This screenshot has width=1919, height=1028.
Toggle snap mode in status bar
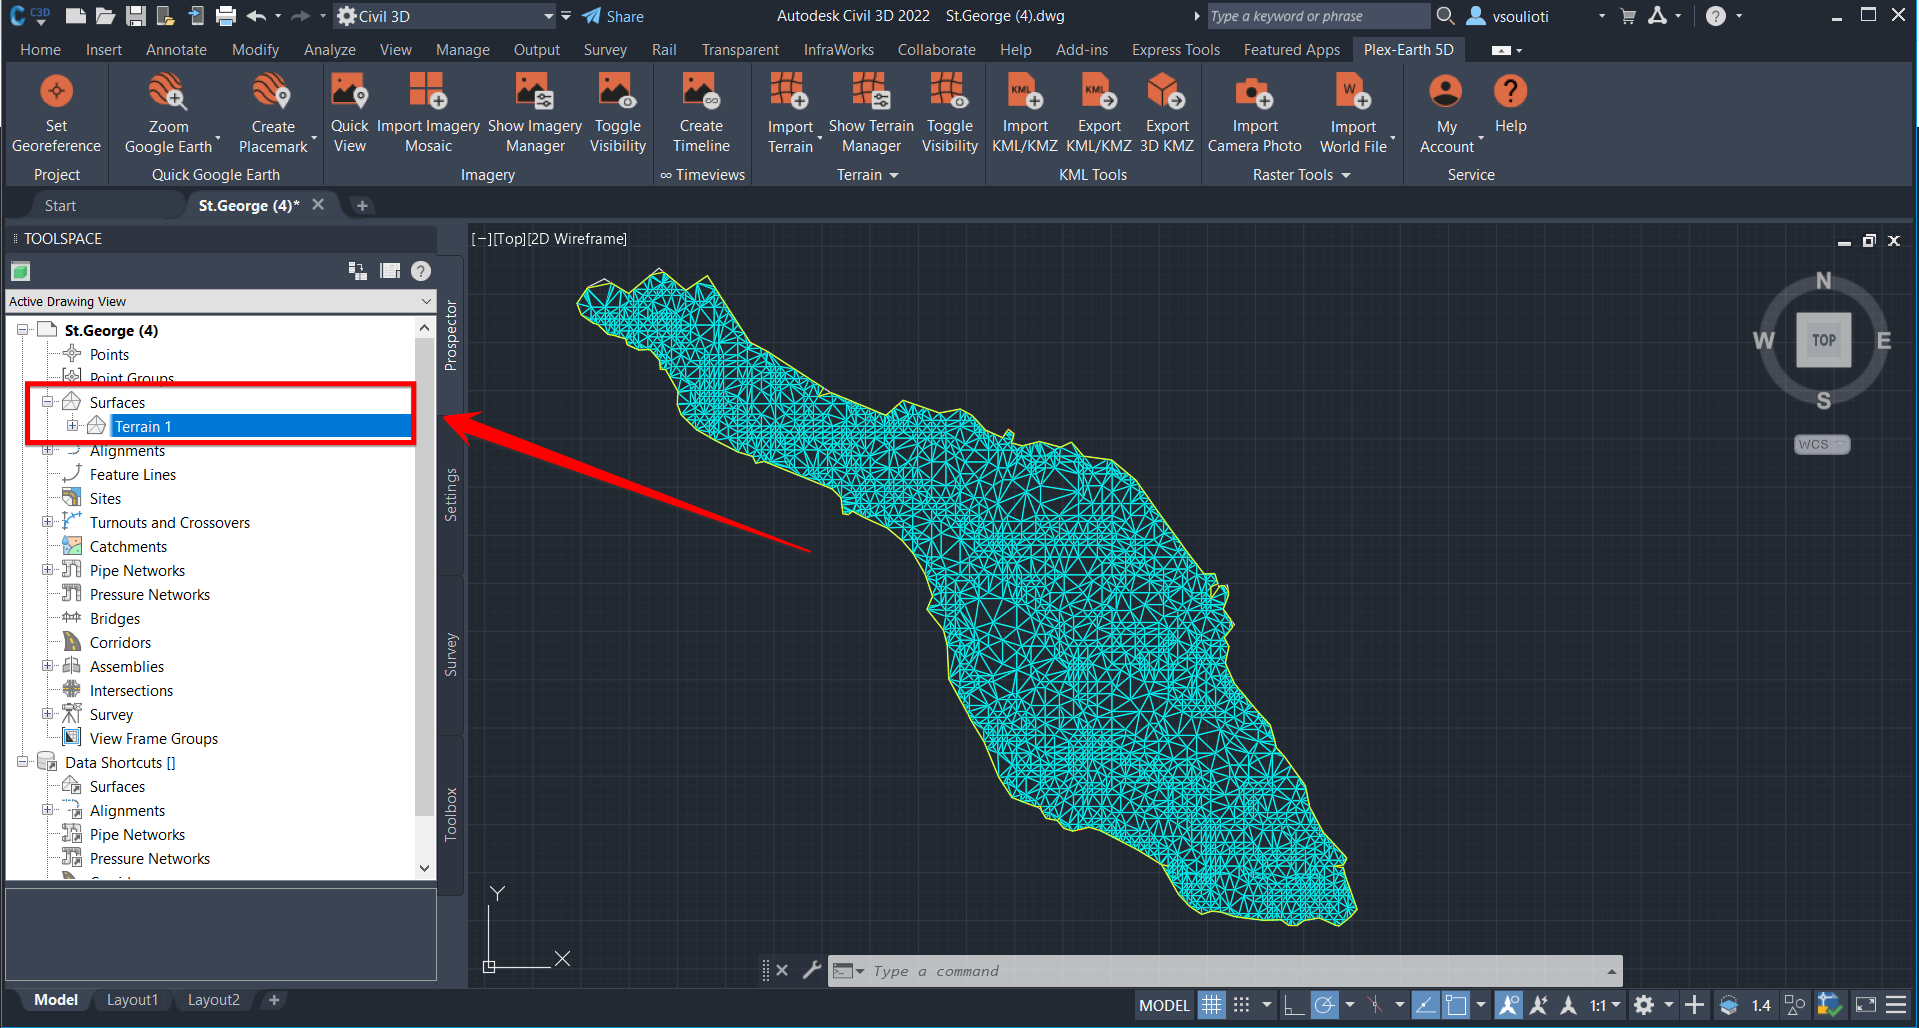tap(1241, 1005)
